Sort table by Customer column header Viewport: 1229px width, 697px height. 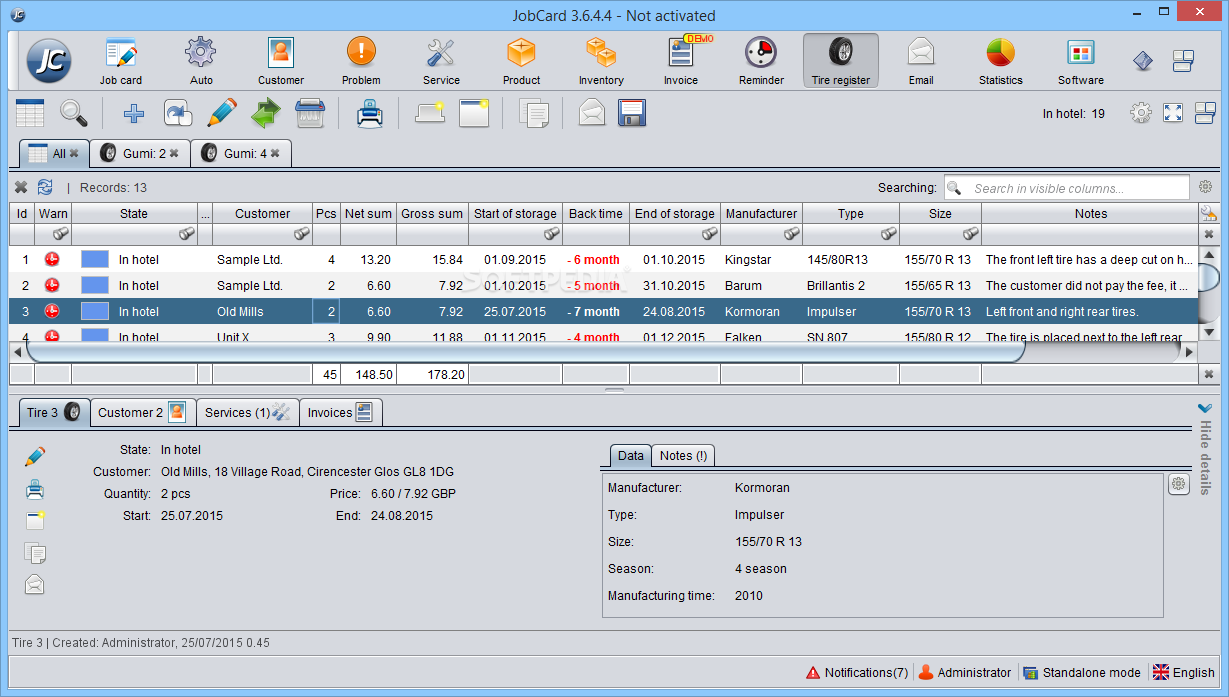263,213
